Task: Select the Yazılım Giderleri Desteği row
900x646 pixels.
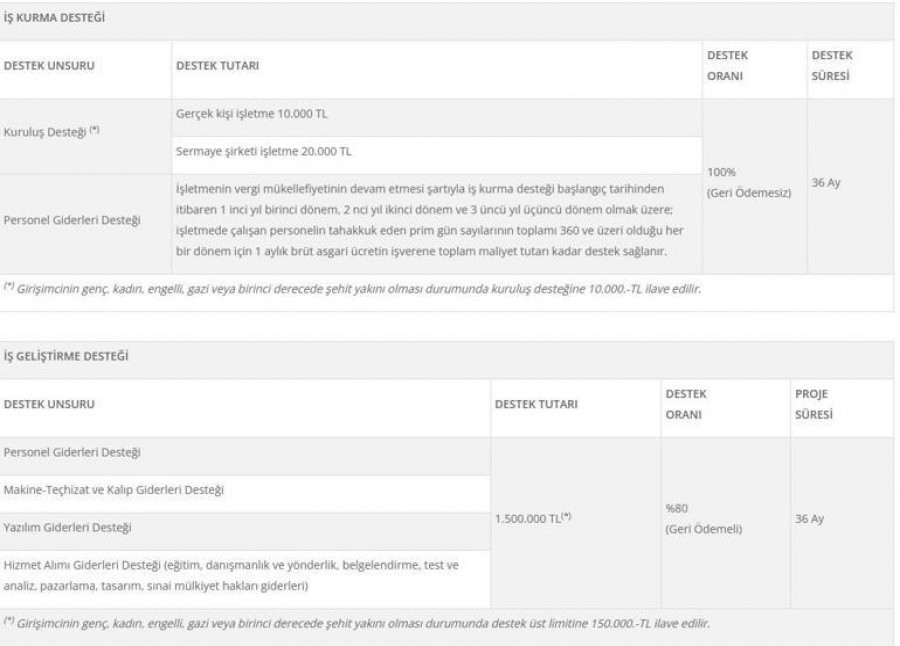Action: click(67, 526)
